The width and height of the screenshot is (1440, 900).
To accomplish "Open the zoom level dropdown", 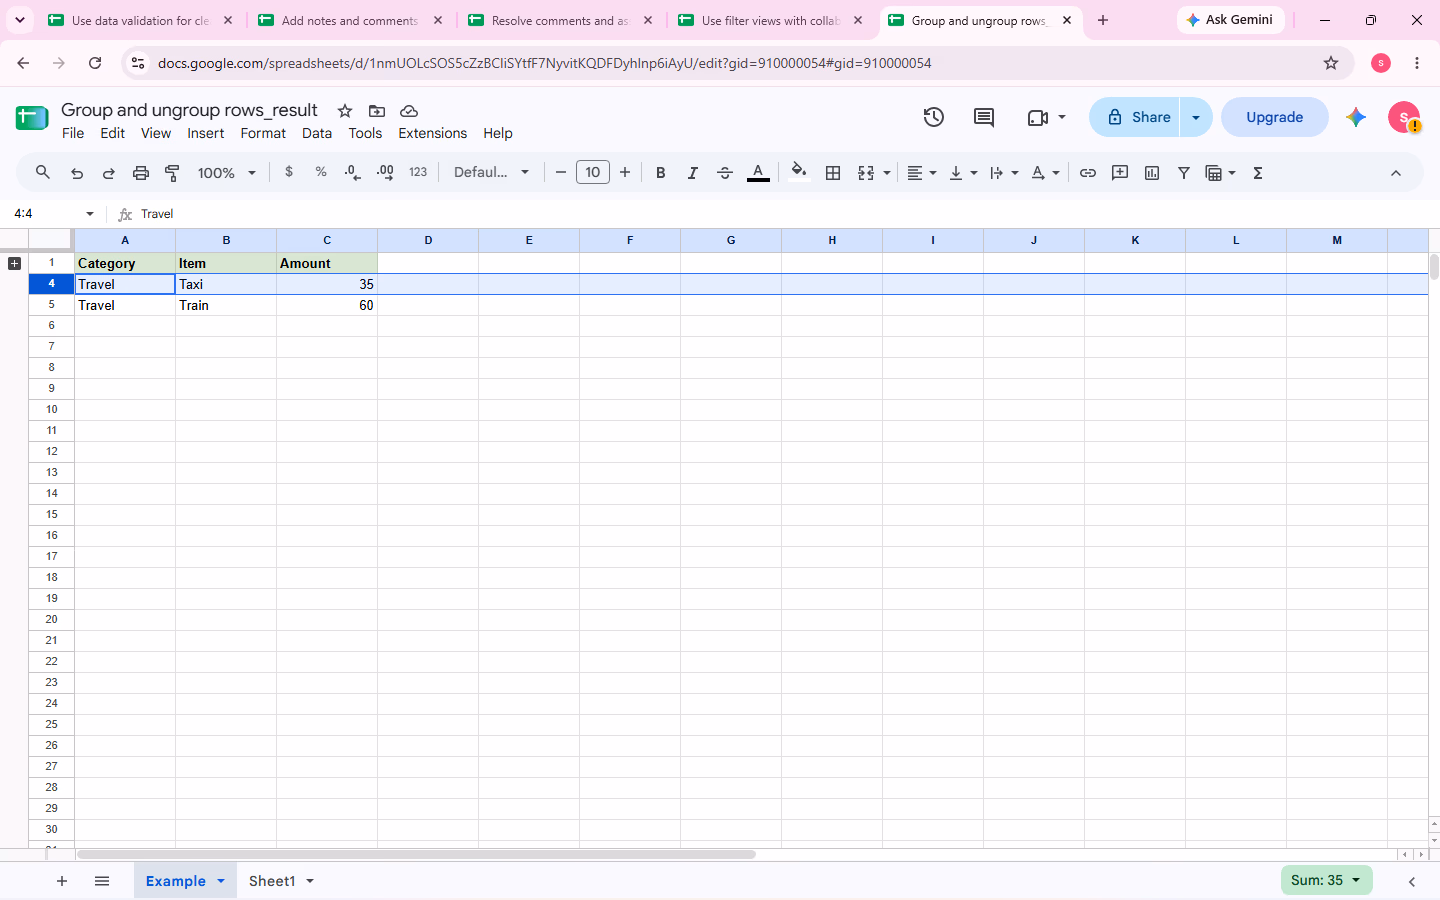I will click(x=227, y=173).
